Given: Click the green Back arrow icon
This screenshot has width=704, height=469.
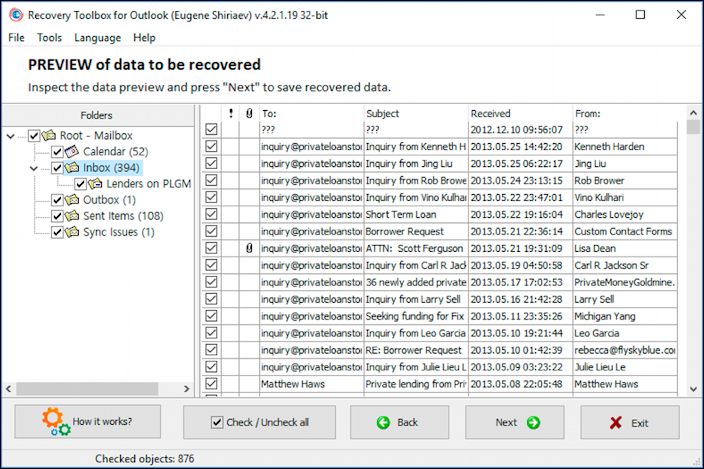Looking at the screenshot, I should pos(383,423).
